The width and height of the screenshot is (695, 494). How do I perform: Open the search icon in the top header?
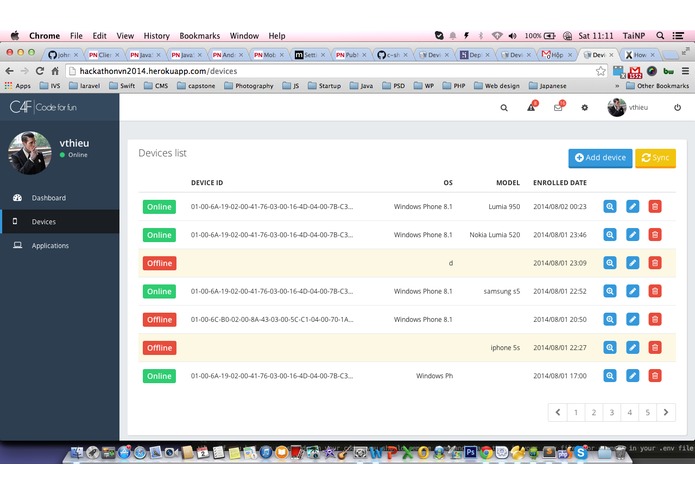tap(504, 108)
